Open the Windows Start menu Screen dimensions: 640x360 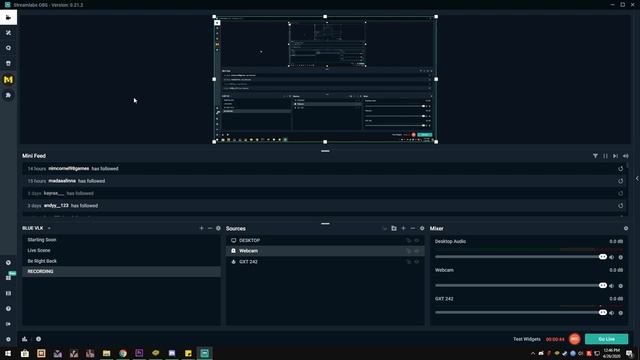(x=8, y=353)
